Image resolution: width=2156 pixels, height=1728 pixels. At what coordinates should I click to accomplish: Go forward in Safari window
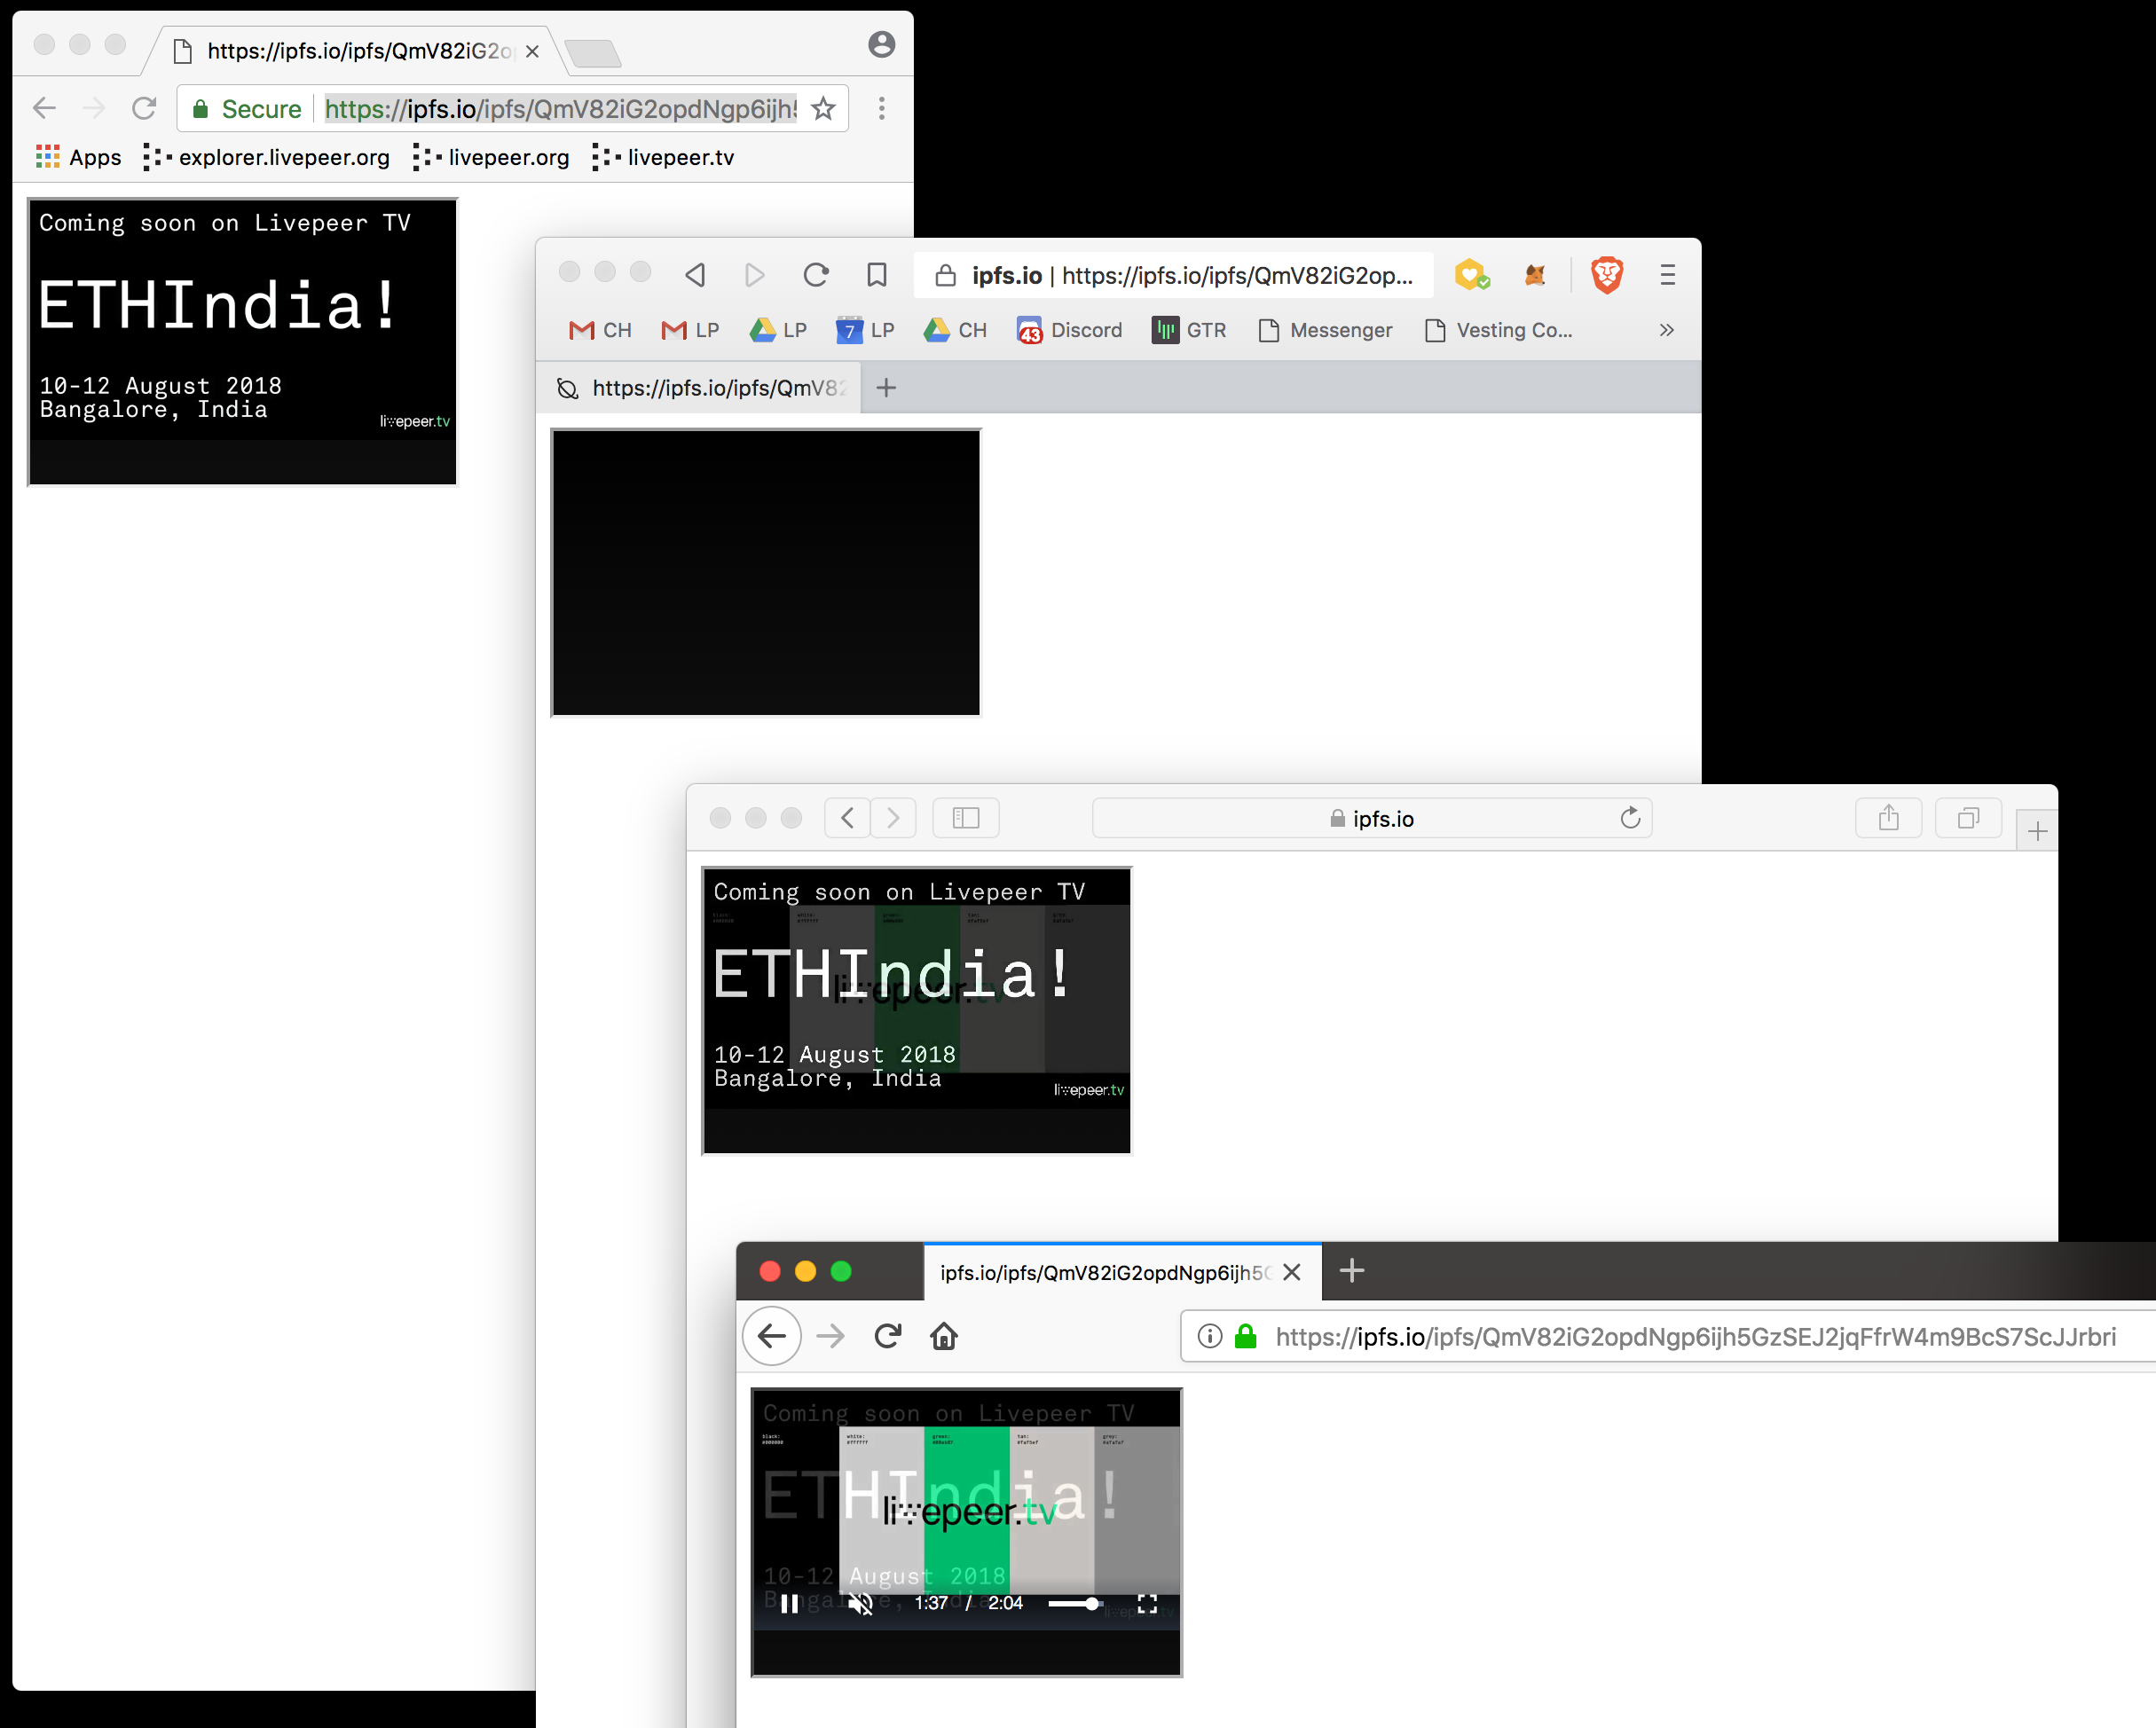point(893,818)
